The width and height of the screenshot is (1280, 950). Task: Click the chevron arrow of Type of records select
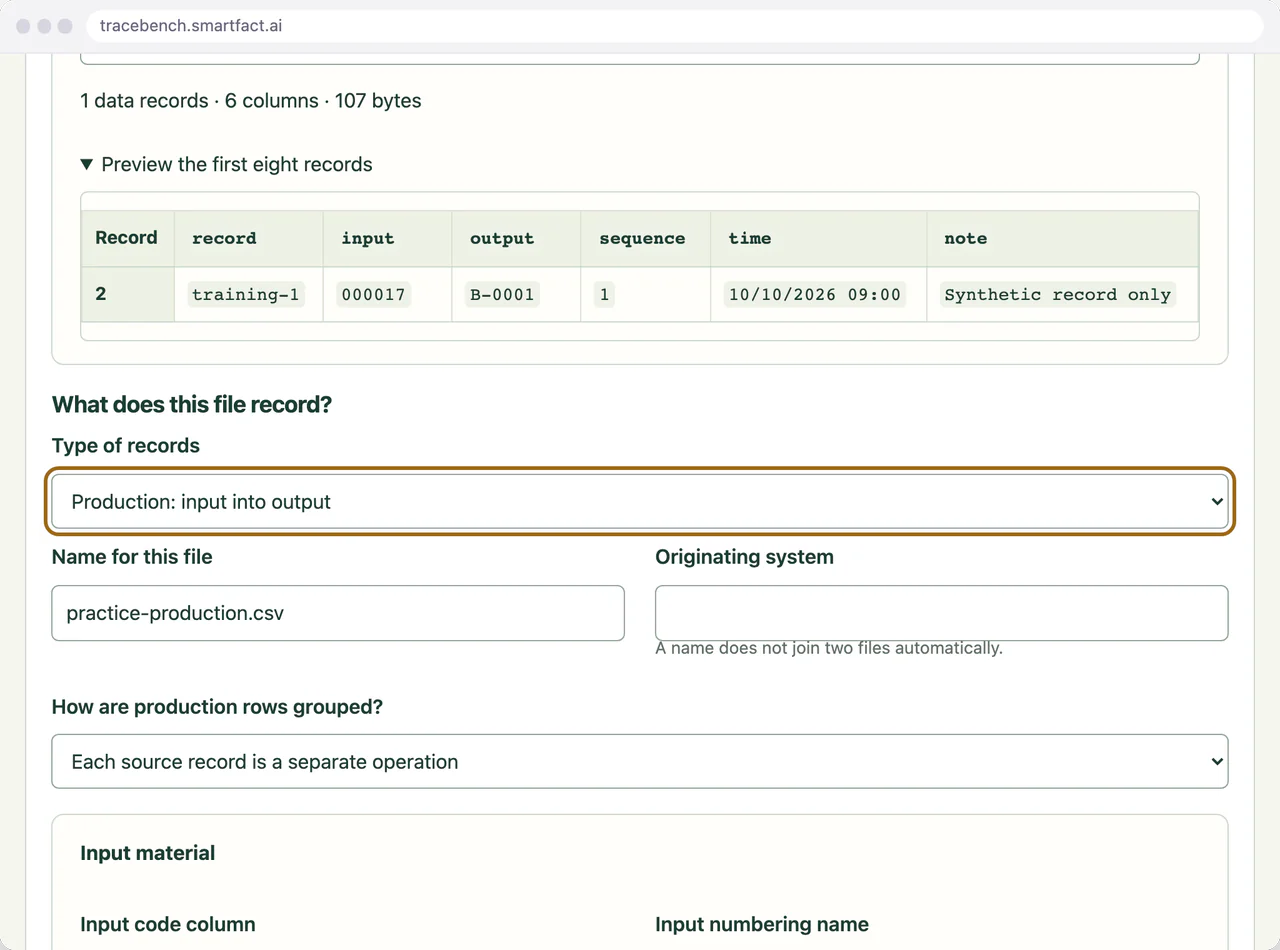1216,501
